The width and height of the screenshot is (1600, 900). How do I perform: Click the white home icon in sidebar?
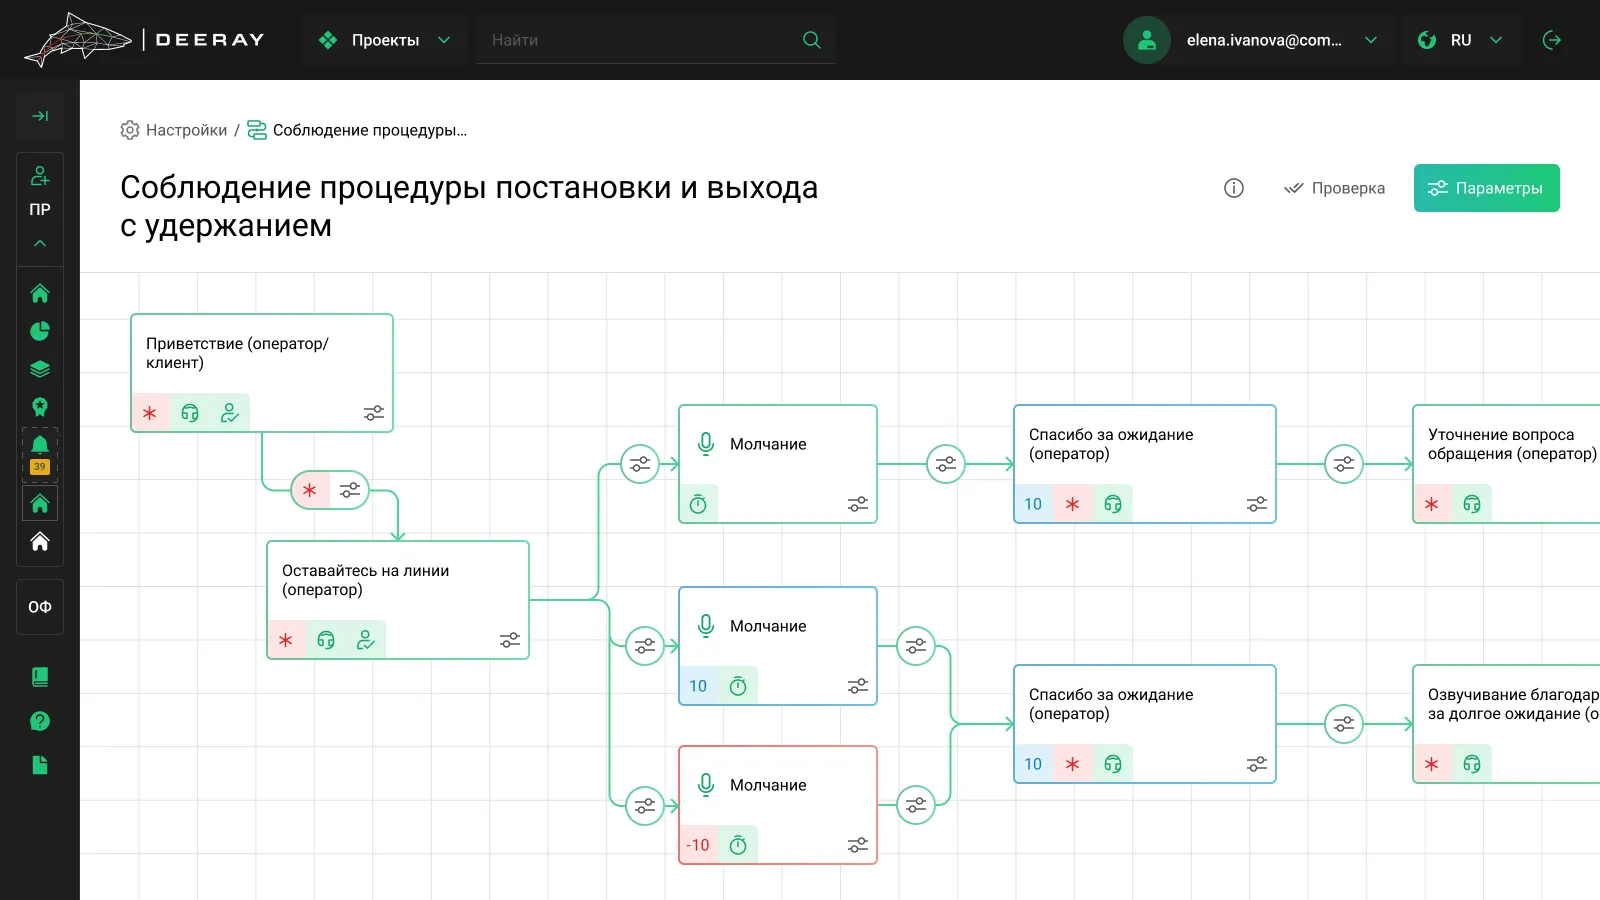[40, 541]
